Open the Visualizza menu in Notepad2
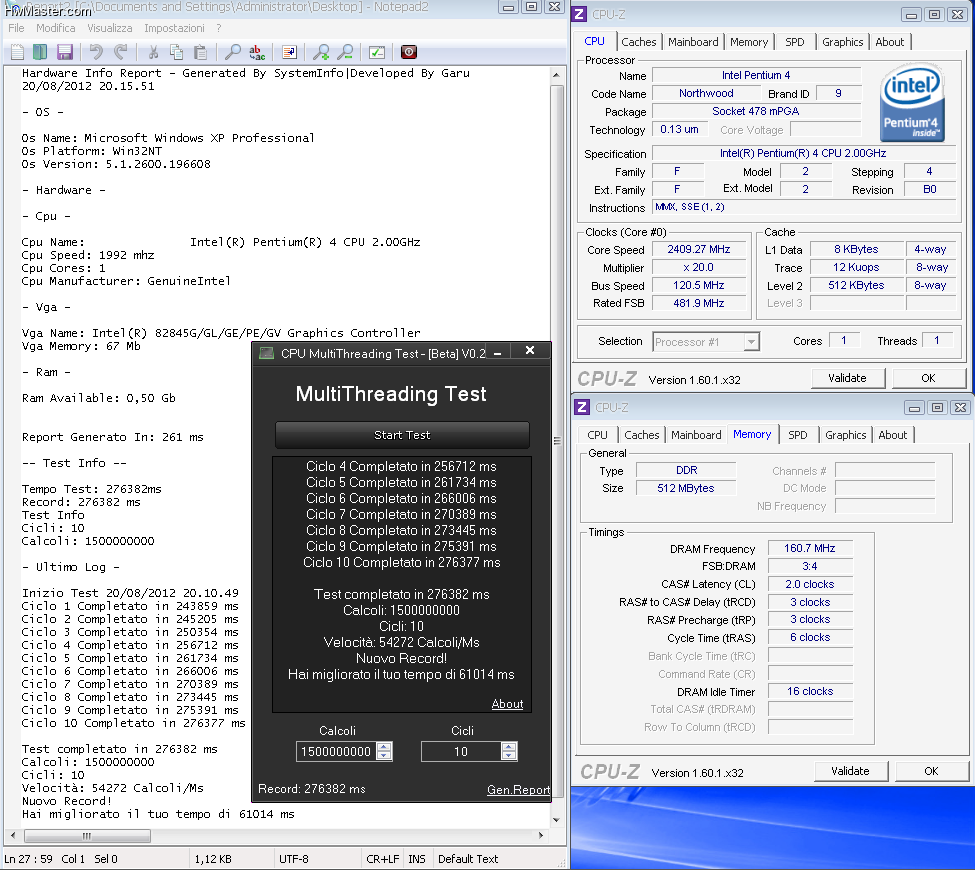 [x=109, y=28]
